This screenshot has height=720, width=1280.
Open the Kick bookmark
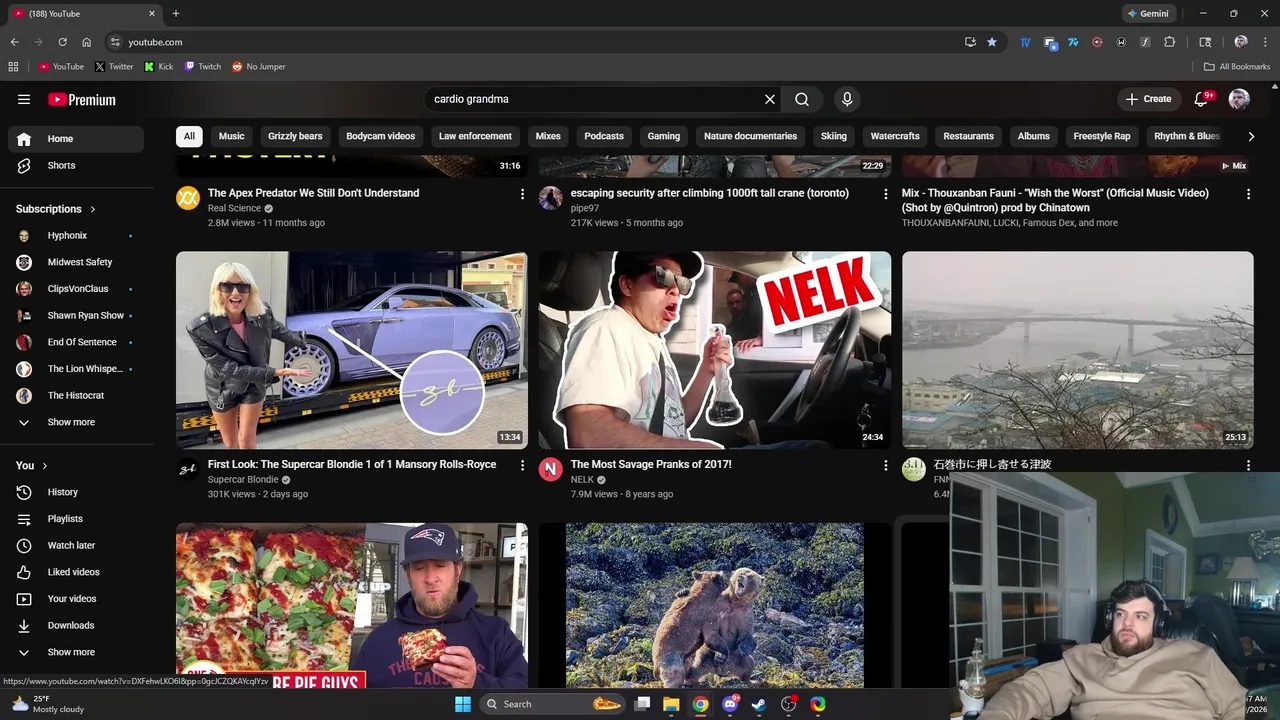(x=159, y=66)
